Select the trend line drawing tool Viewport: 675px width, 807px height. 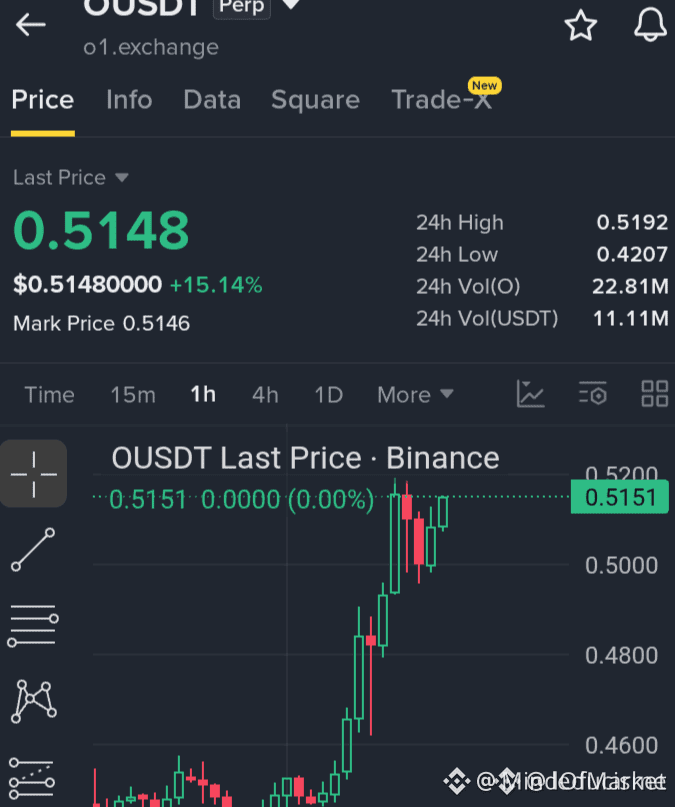pyautogui.click(x=33, y=549)
